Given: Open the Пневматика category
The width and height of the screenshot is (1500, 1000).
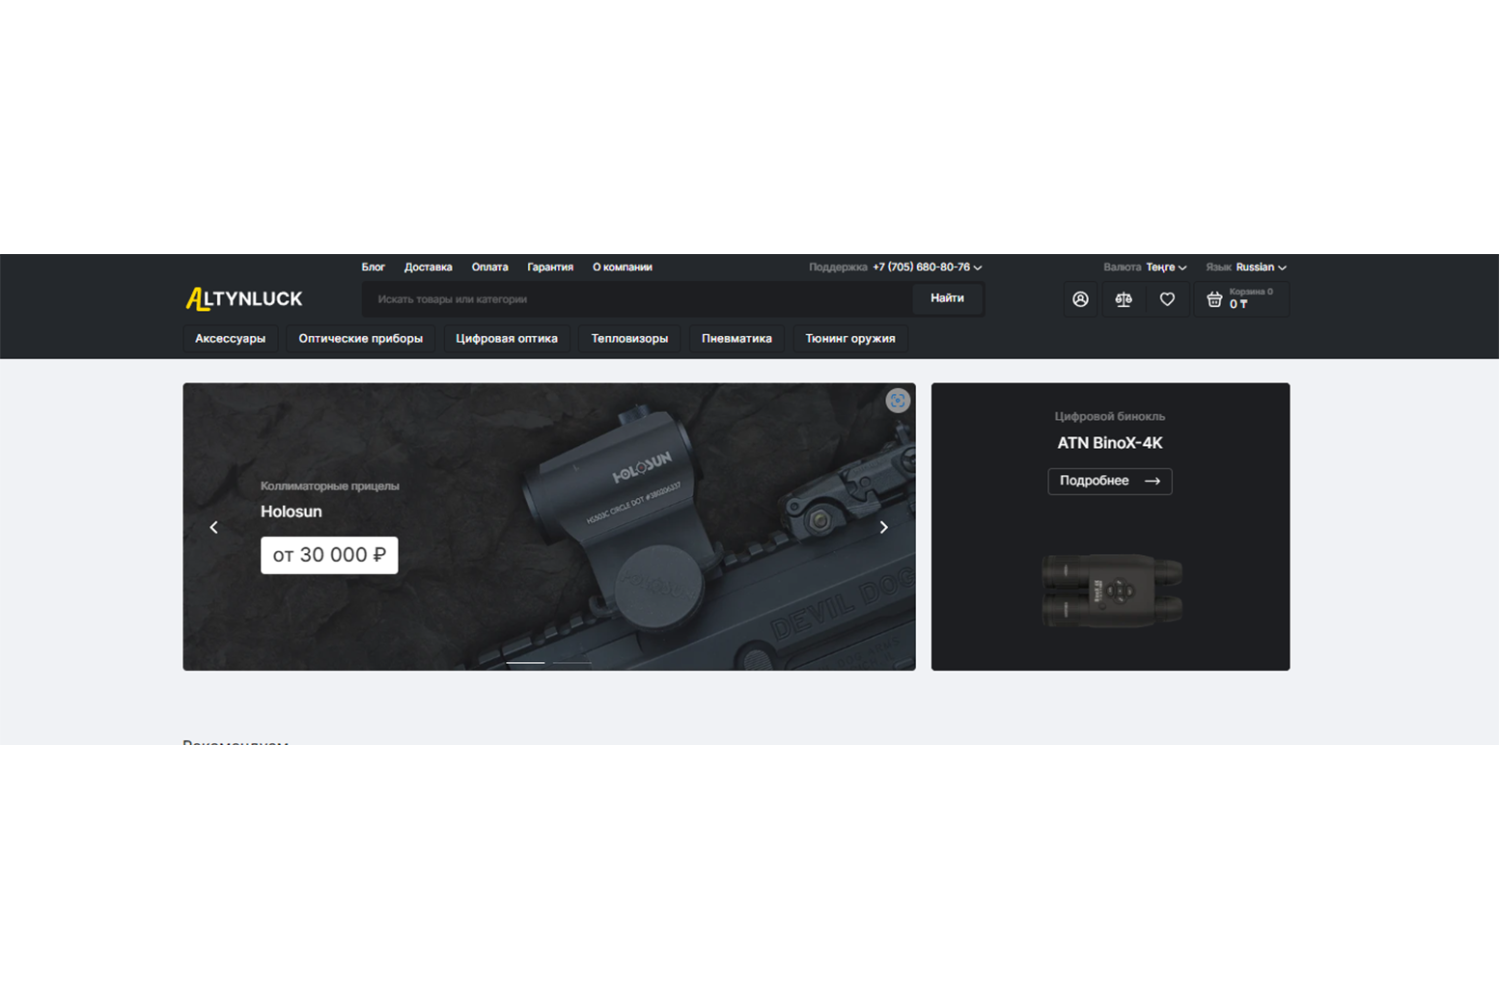Looking at the screenshot, I should point(737,339).
